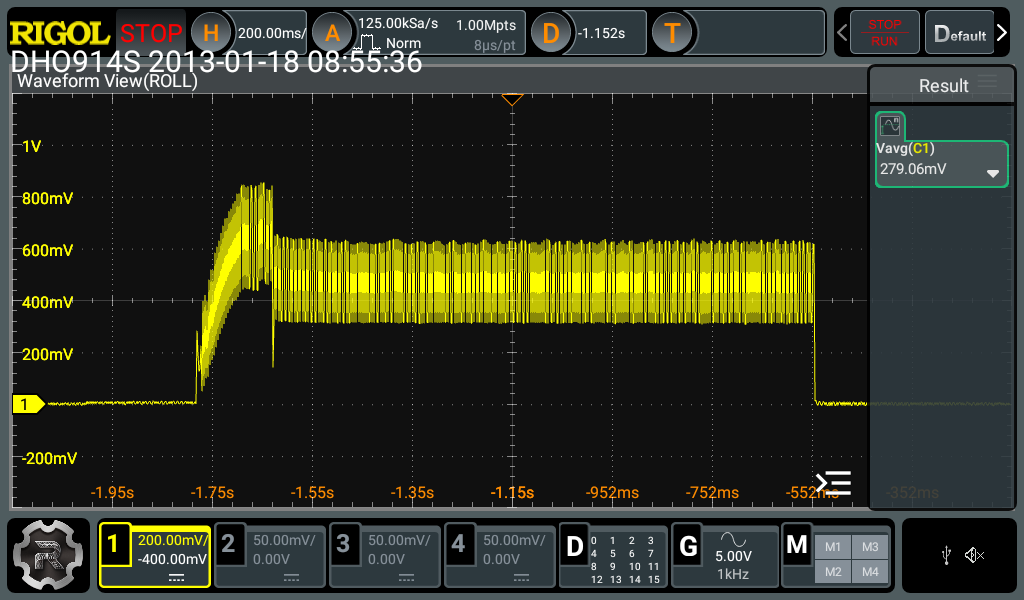Click the Waveform View(ROLL) title
This screenshot has width=1024, height=600.
107,81
